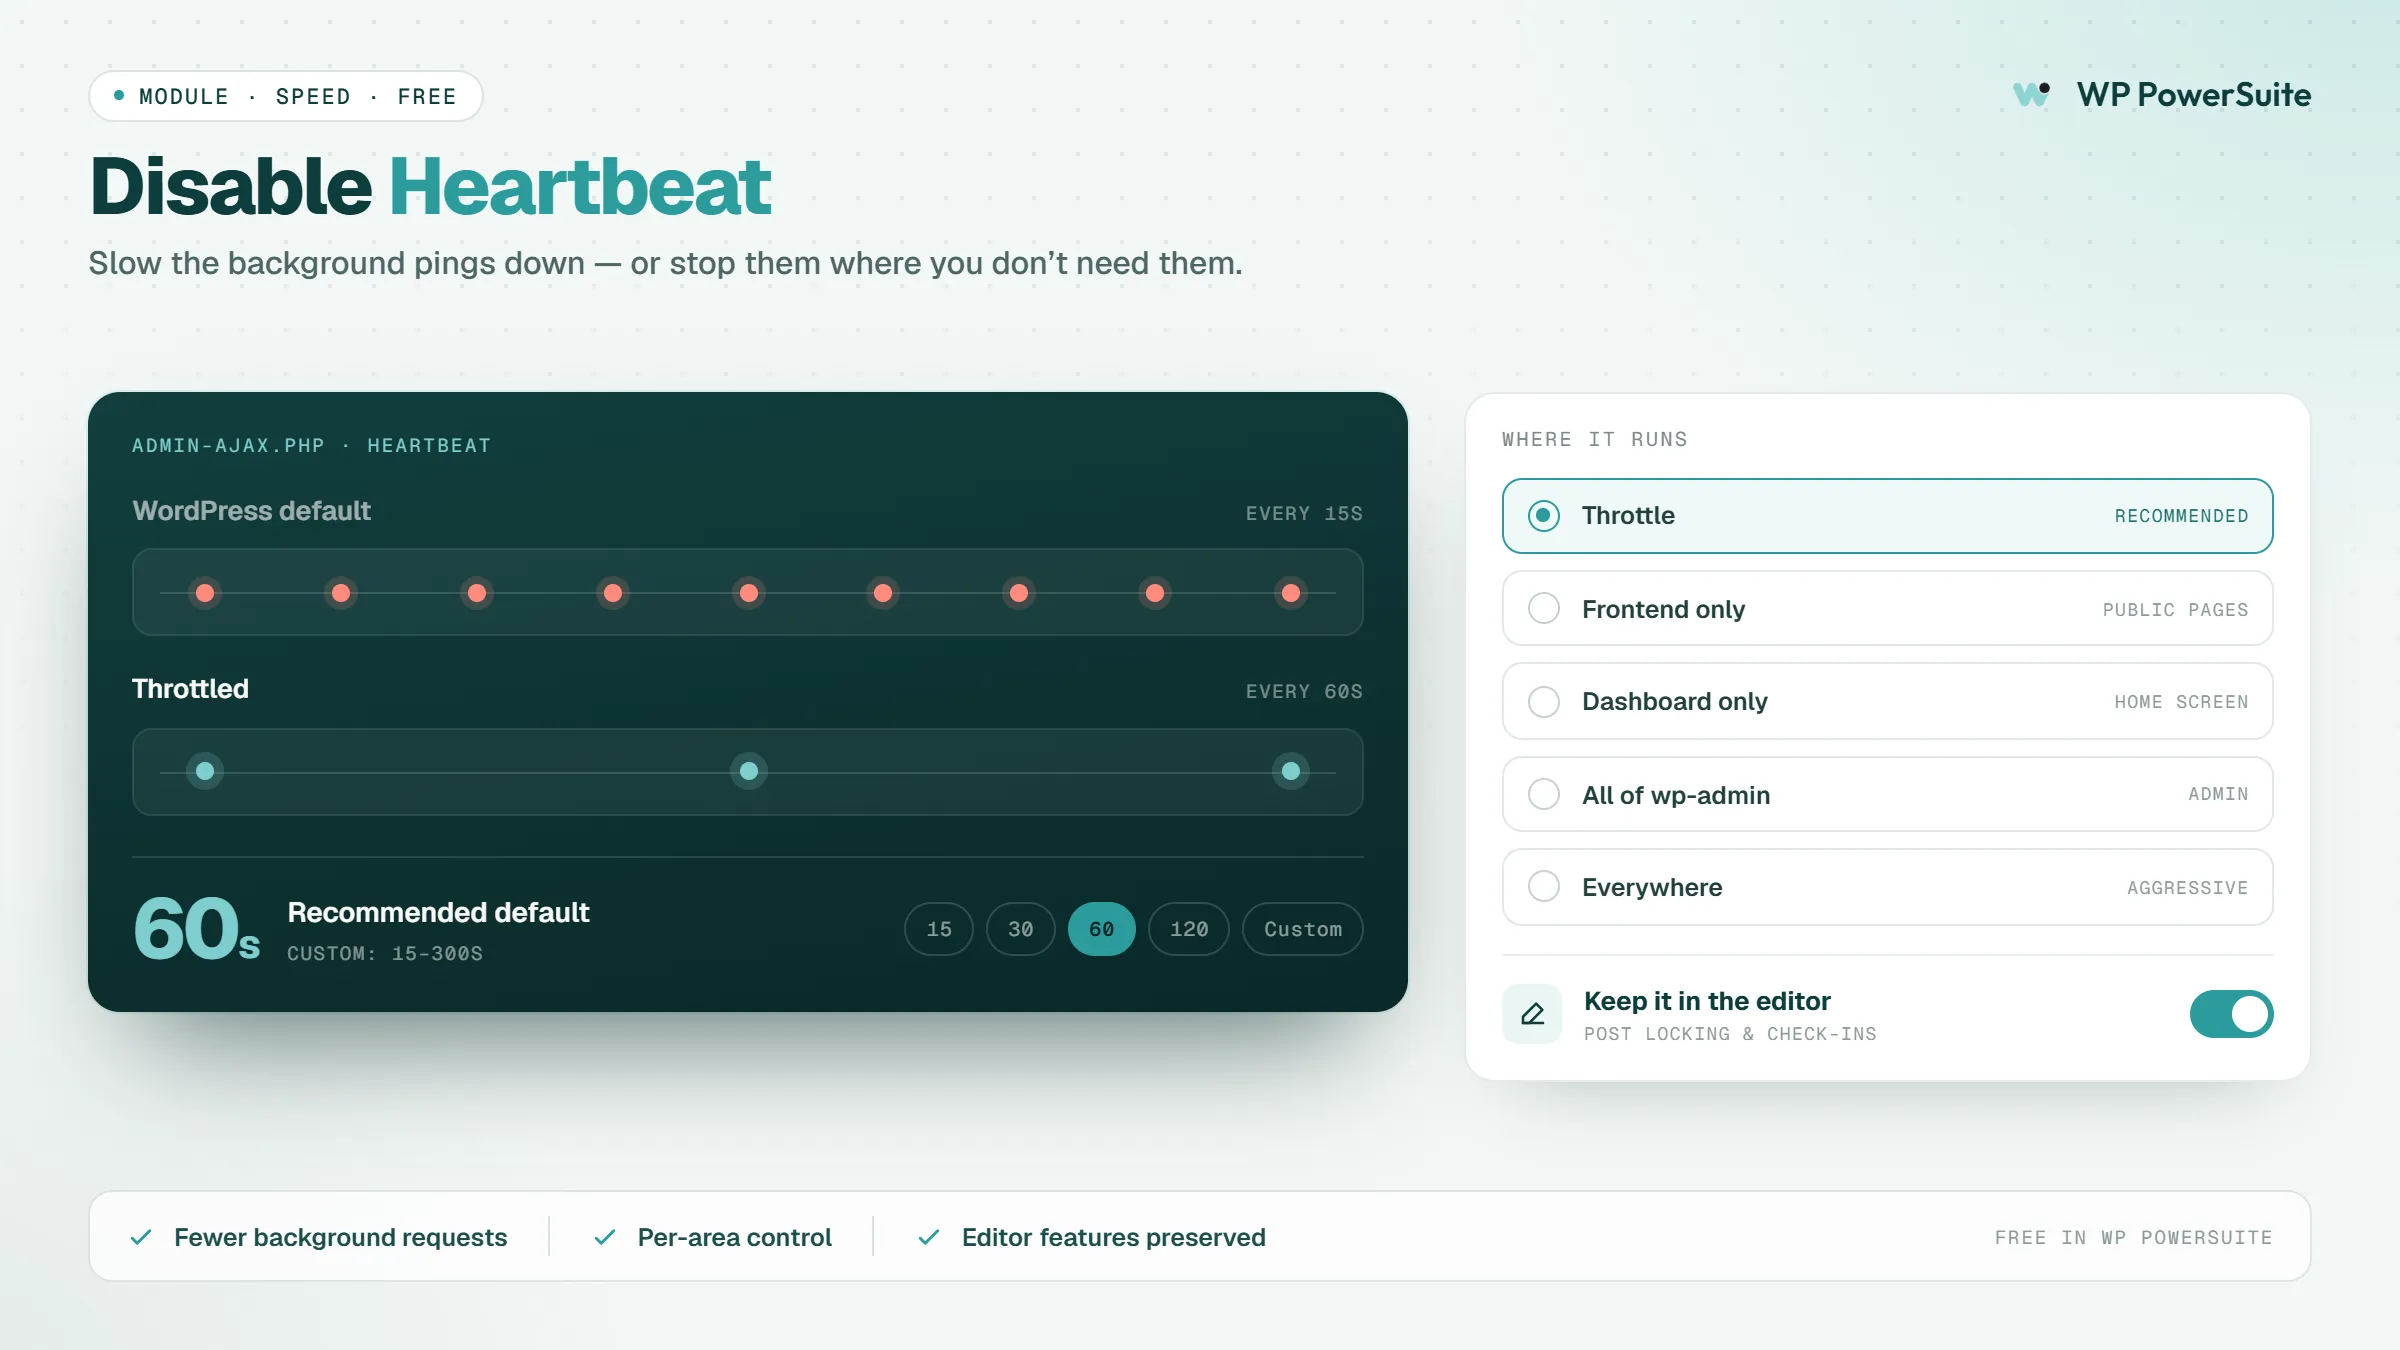This screenshot has width=2400, height=1350.
Task: Click the CUSTOM: 15-300S hint
Action: point(385,953)
